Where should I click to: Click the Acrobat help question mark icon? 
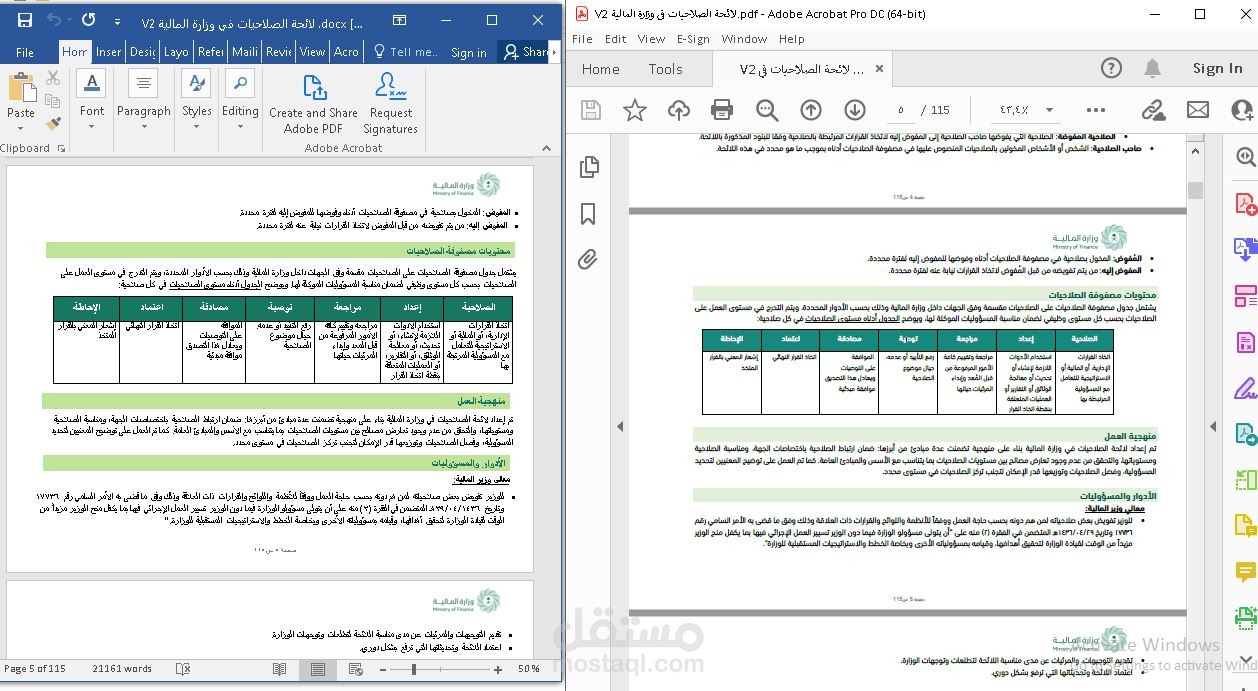point(1111,68)
